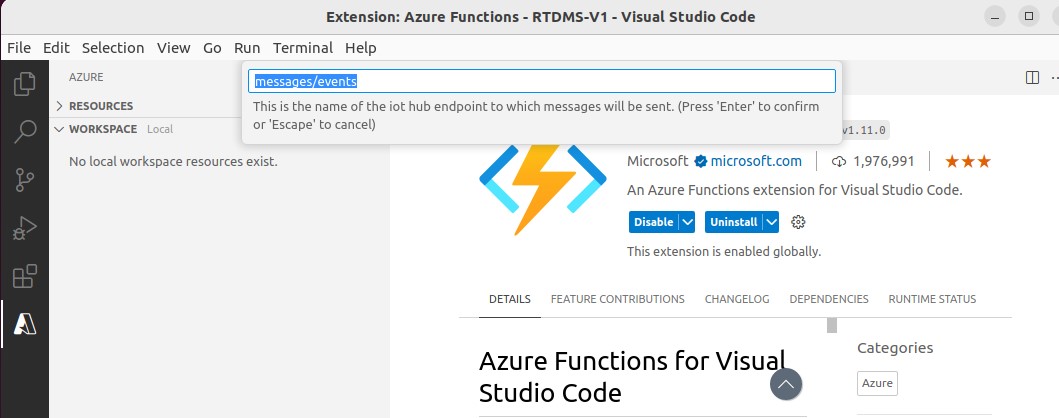The width and height of the screenshot is (1059, 418).
Task: Open the Run menu
Action: [247, 48]
